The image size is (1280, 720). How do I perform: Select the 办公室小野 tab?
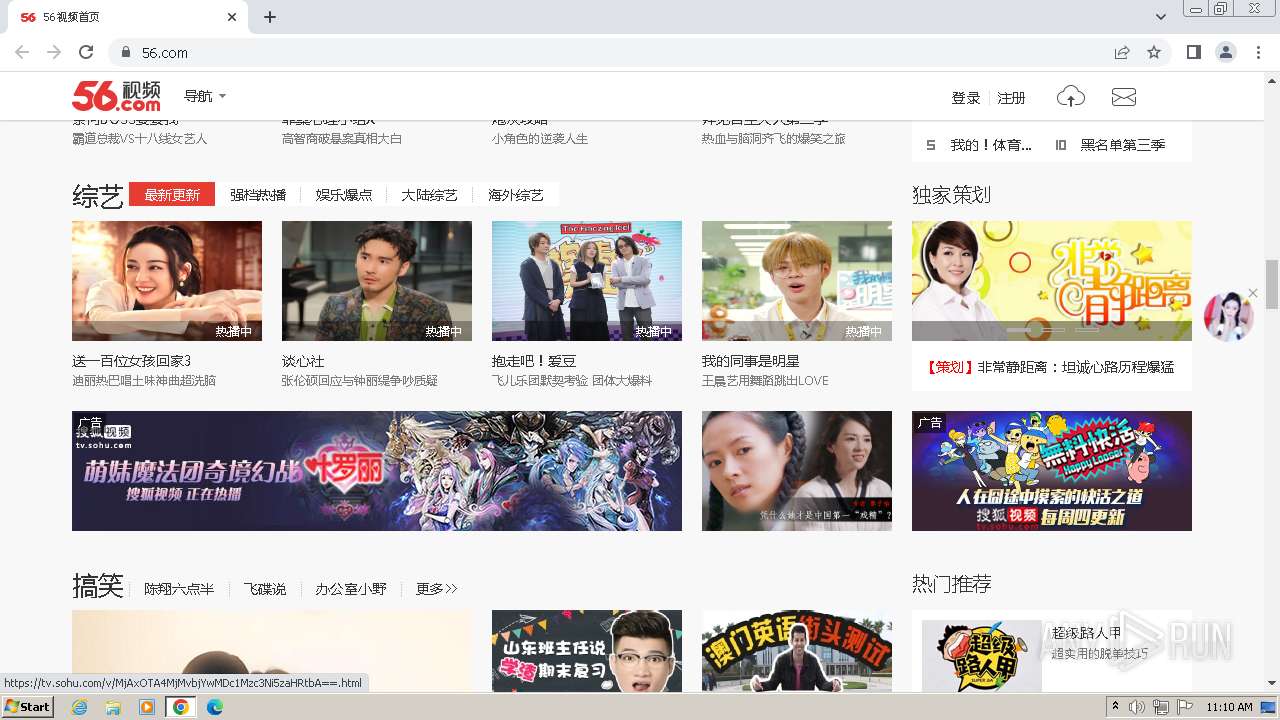click(x=351, y=589)
